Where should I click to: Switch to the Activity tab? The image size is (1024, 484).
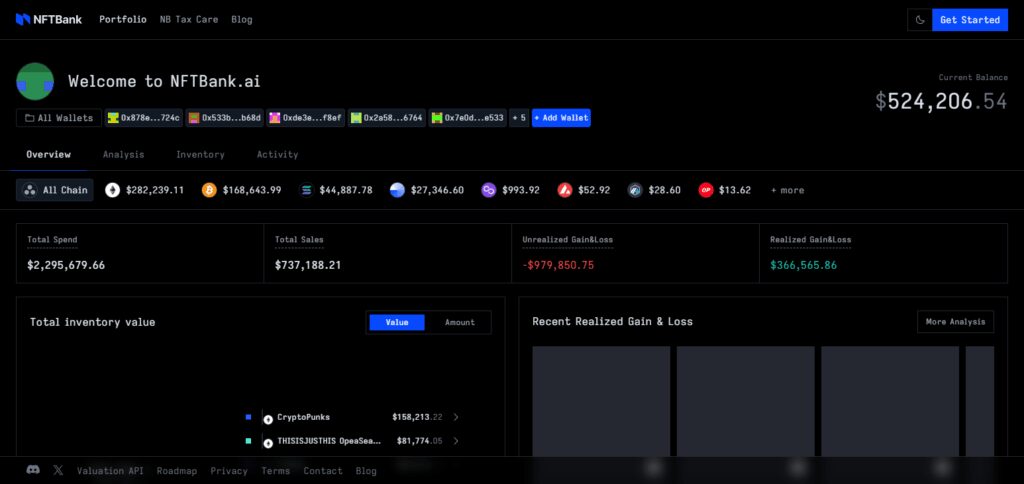pyautogui.click(x=278, y=155)
